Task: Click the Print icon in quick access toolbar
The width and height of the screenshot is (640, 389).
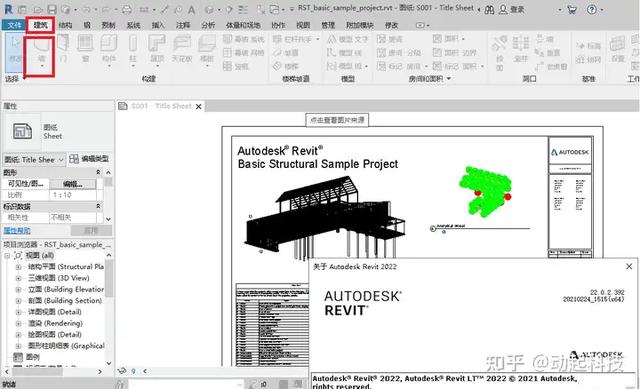Action: pos(127,9)
